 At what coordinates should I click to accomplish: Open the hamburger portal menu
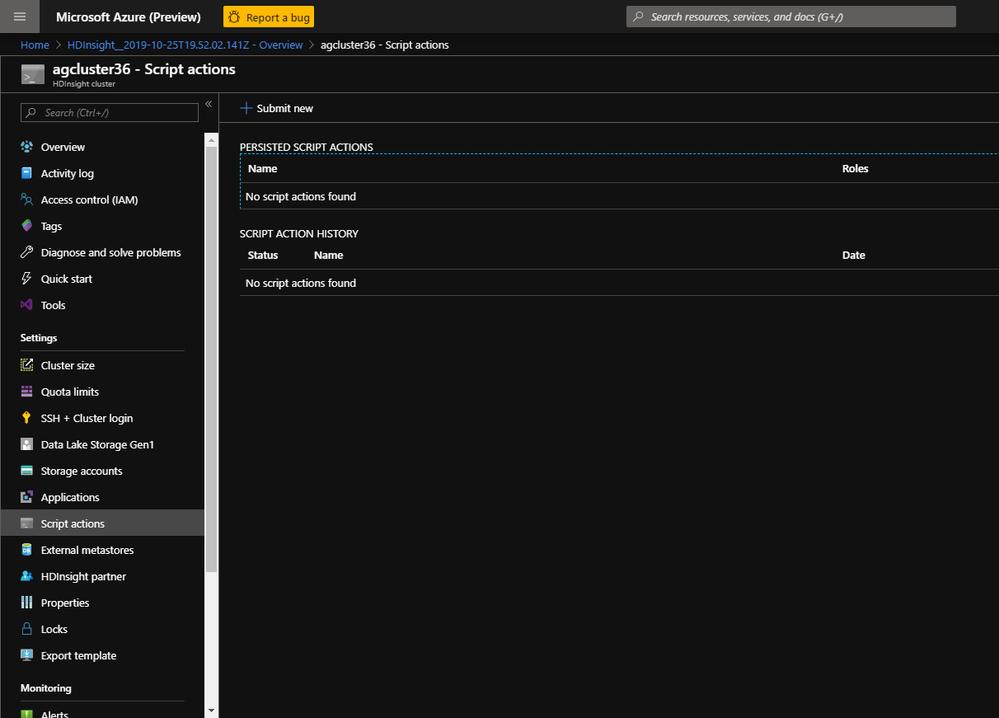click(x=20, y=17)
